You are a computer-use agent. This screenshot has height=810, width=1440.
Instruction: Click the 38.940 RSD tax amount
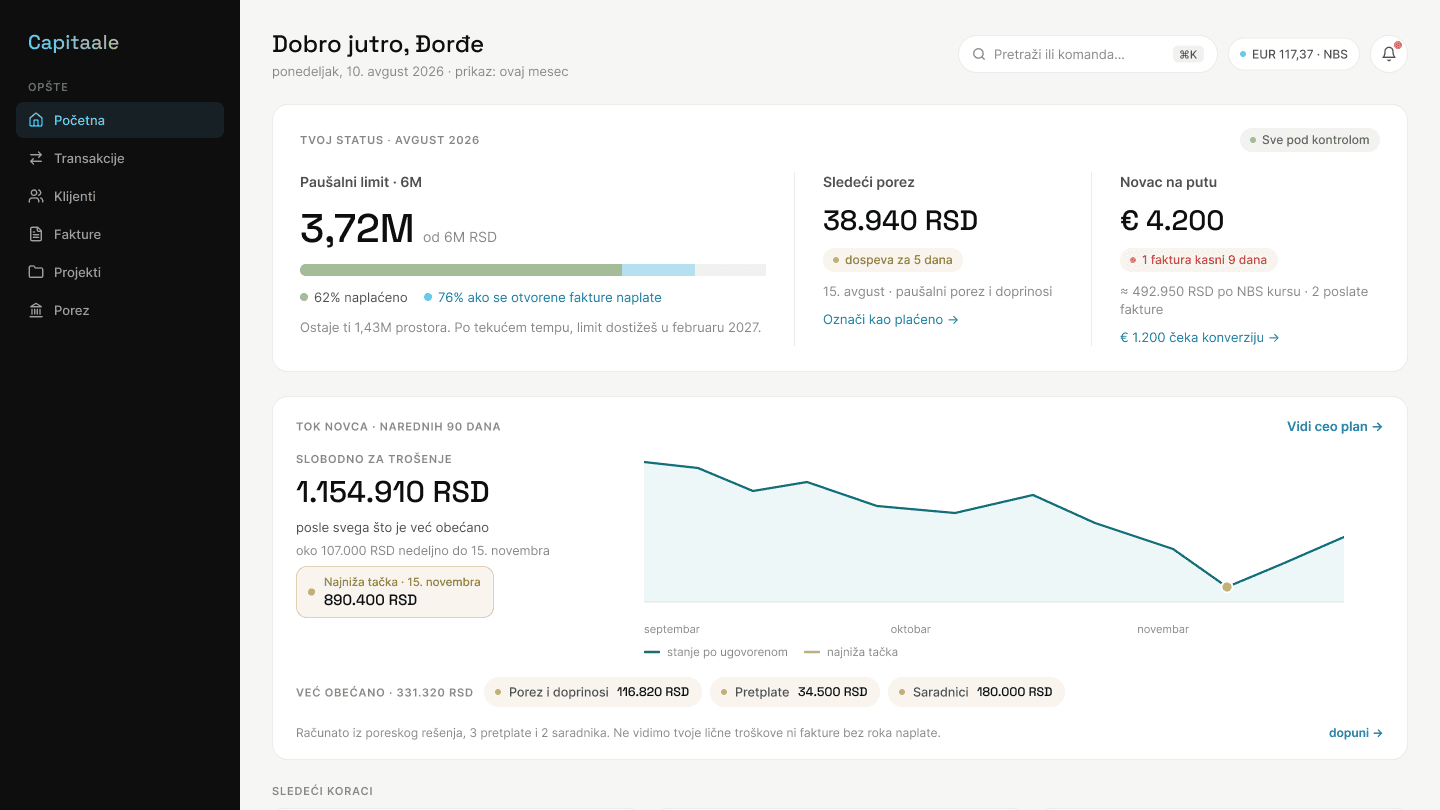coord(900,221)
